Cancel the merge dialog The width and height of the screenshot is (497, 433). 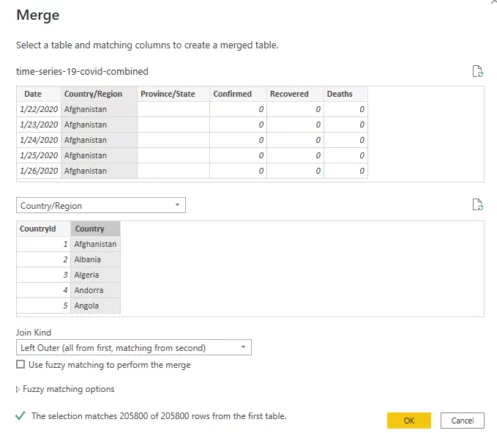(462, 420)
